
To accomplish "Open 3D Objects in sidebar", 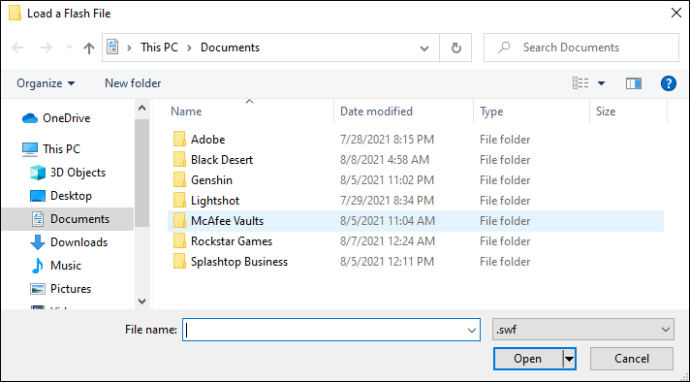I will click(x=78, y=172).
